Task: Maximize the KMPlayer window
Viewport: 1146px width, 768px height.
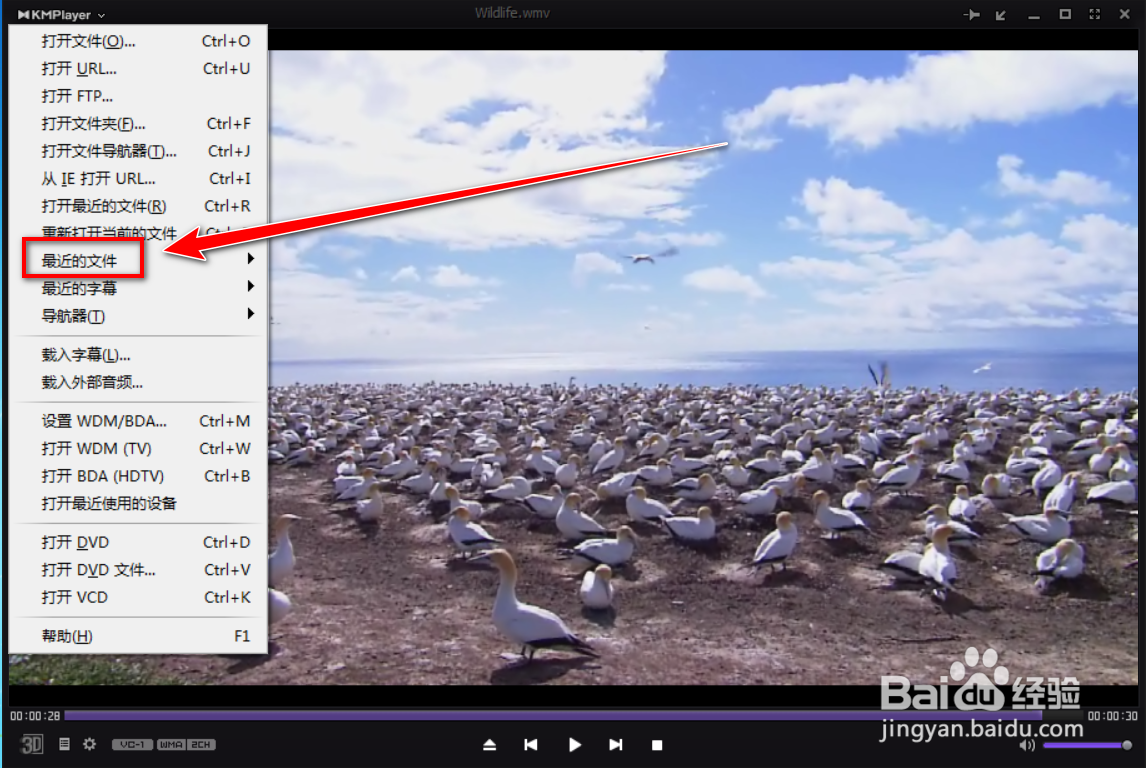Action: pos(1065,14)
